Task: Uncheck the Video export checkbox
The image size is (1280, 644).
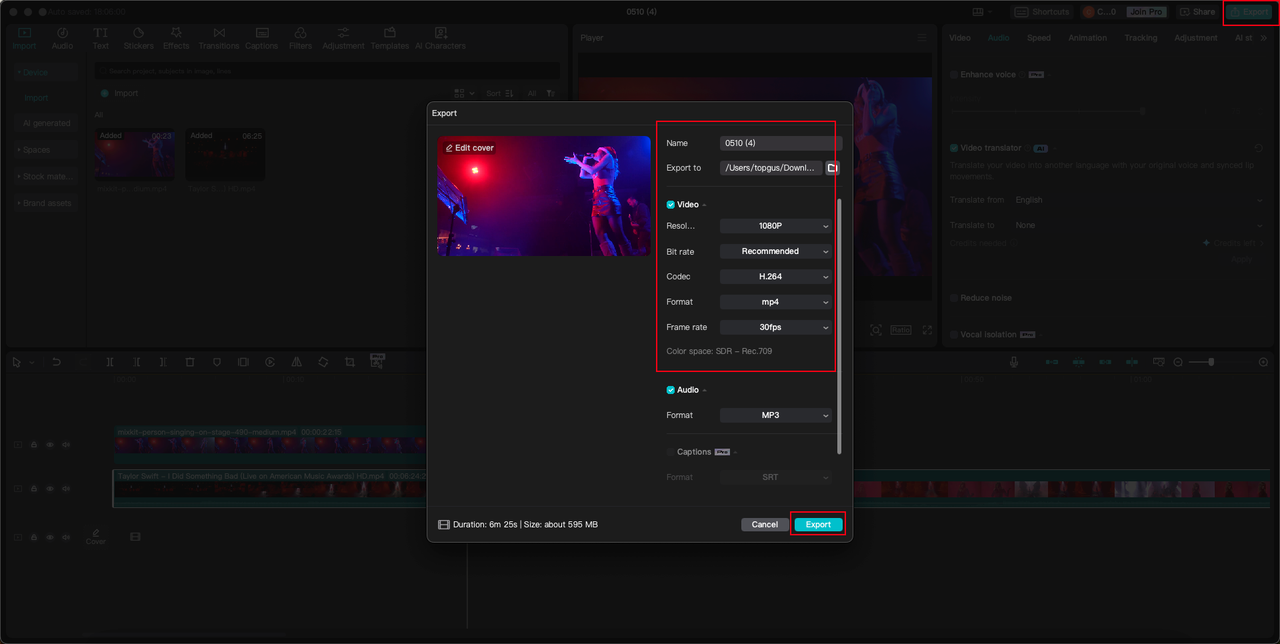Action: (671, 204)
